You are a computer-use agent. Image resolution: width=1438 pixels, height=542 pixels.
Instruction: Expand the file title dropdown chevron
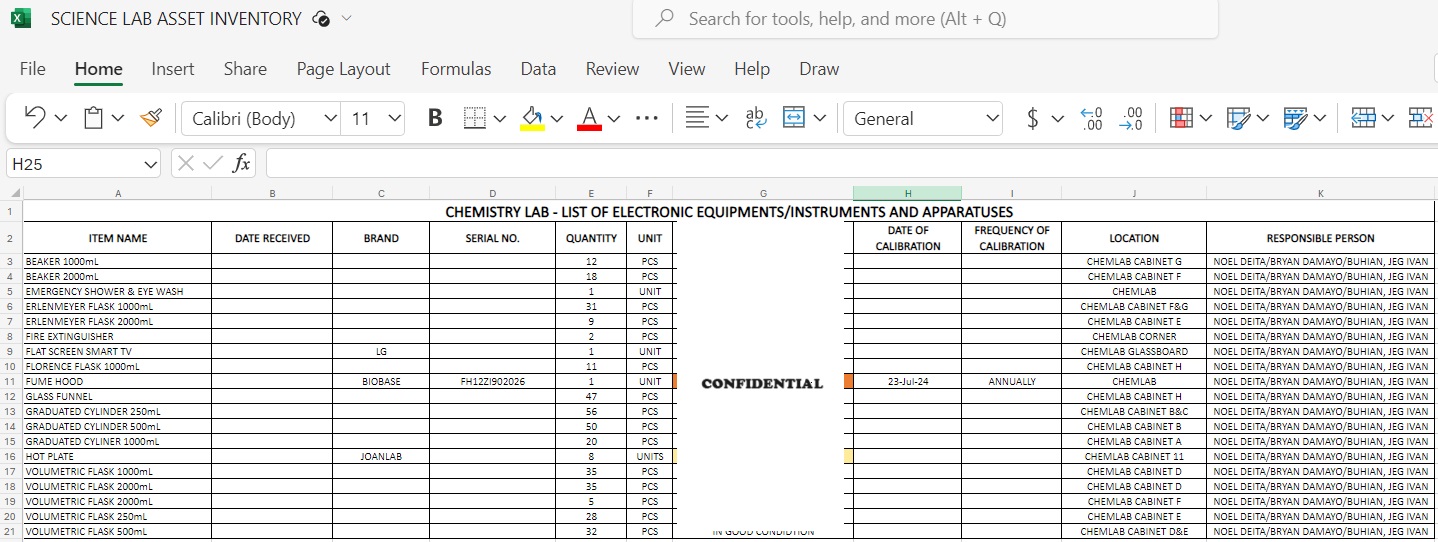click(347, 18)
